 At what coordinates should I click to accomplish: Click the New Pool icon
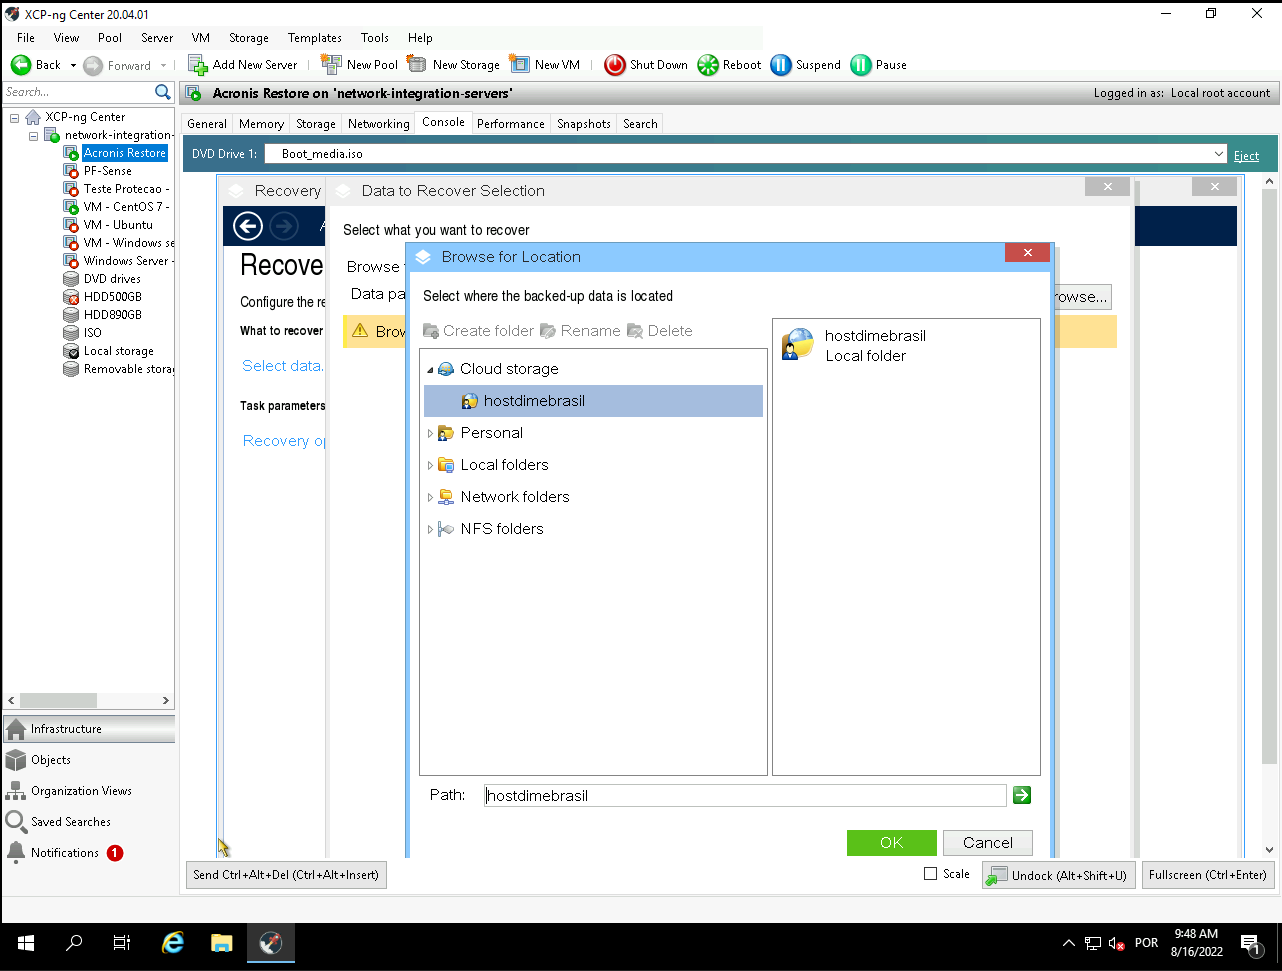[x=331, y=65]
